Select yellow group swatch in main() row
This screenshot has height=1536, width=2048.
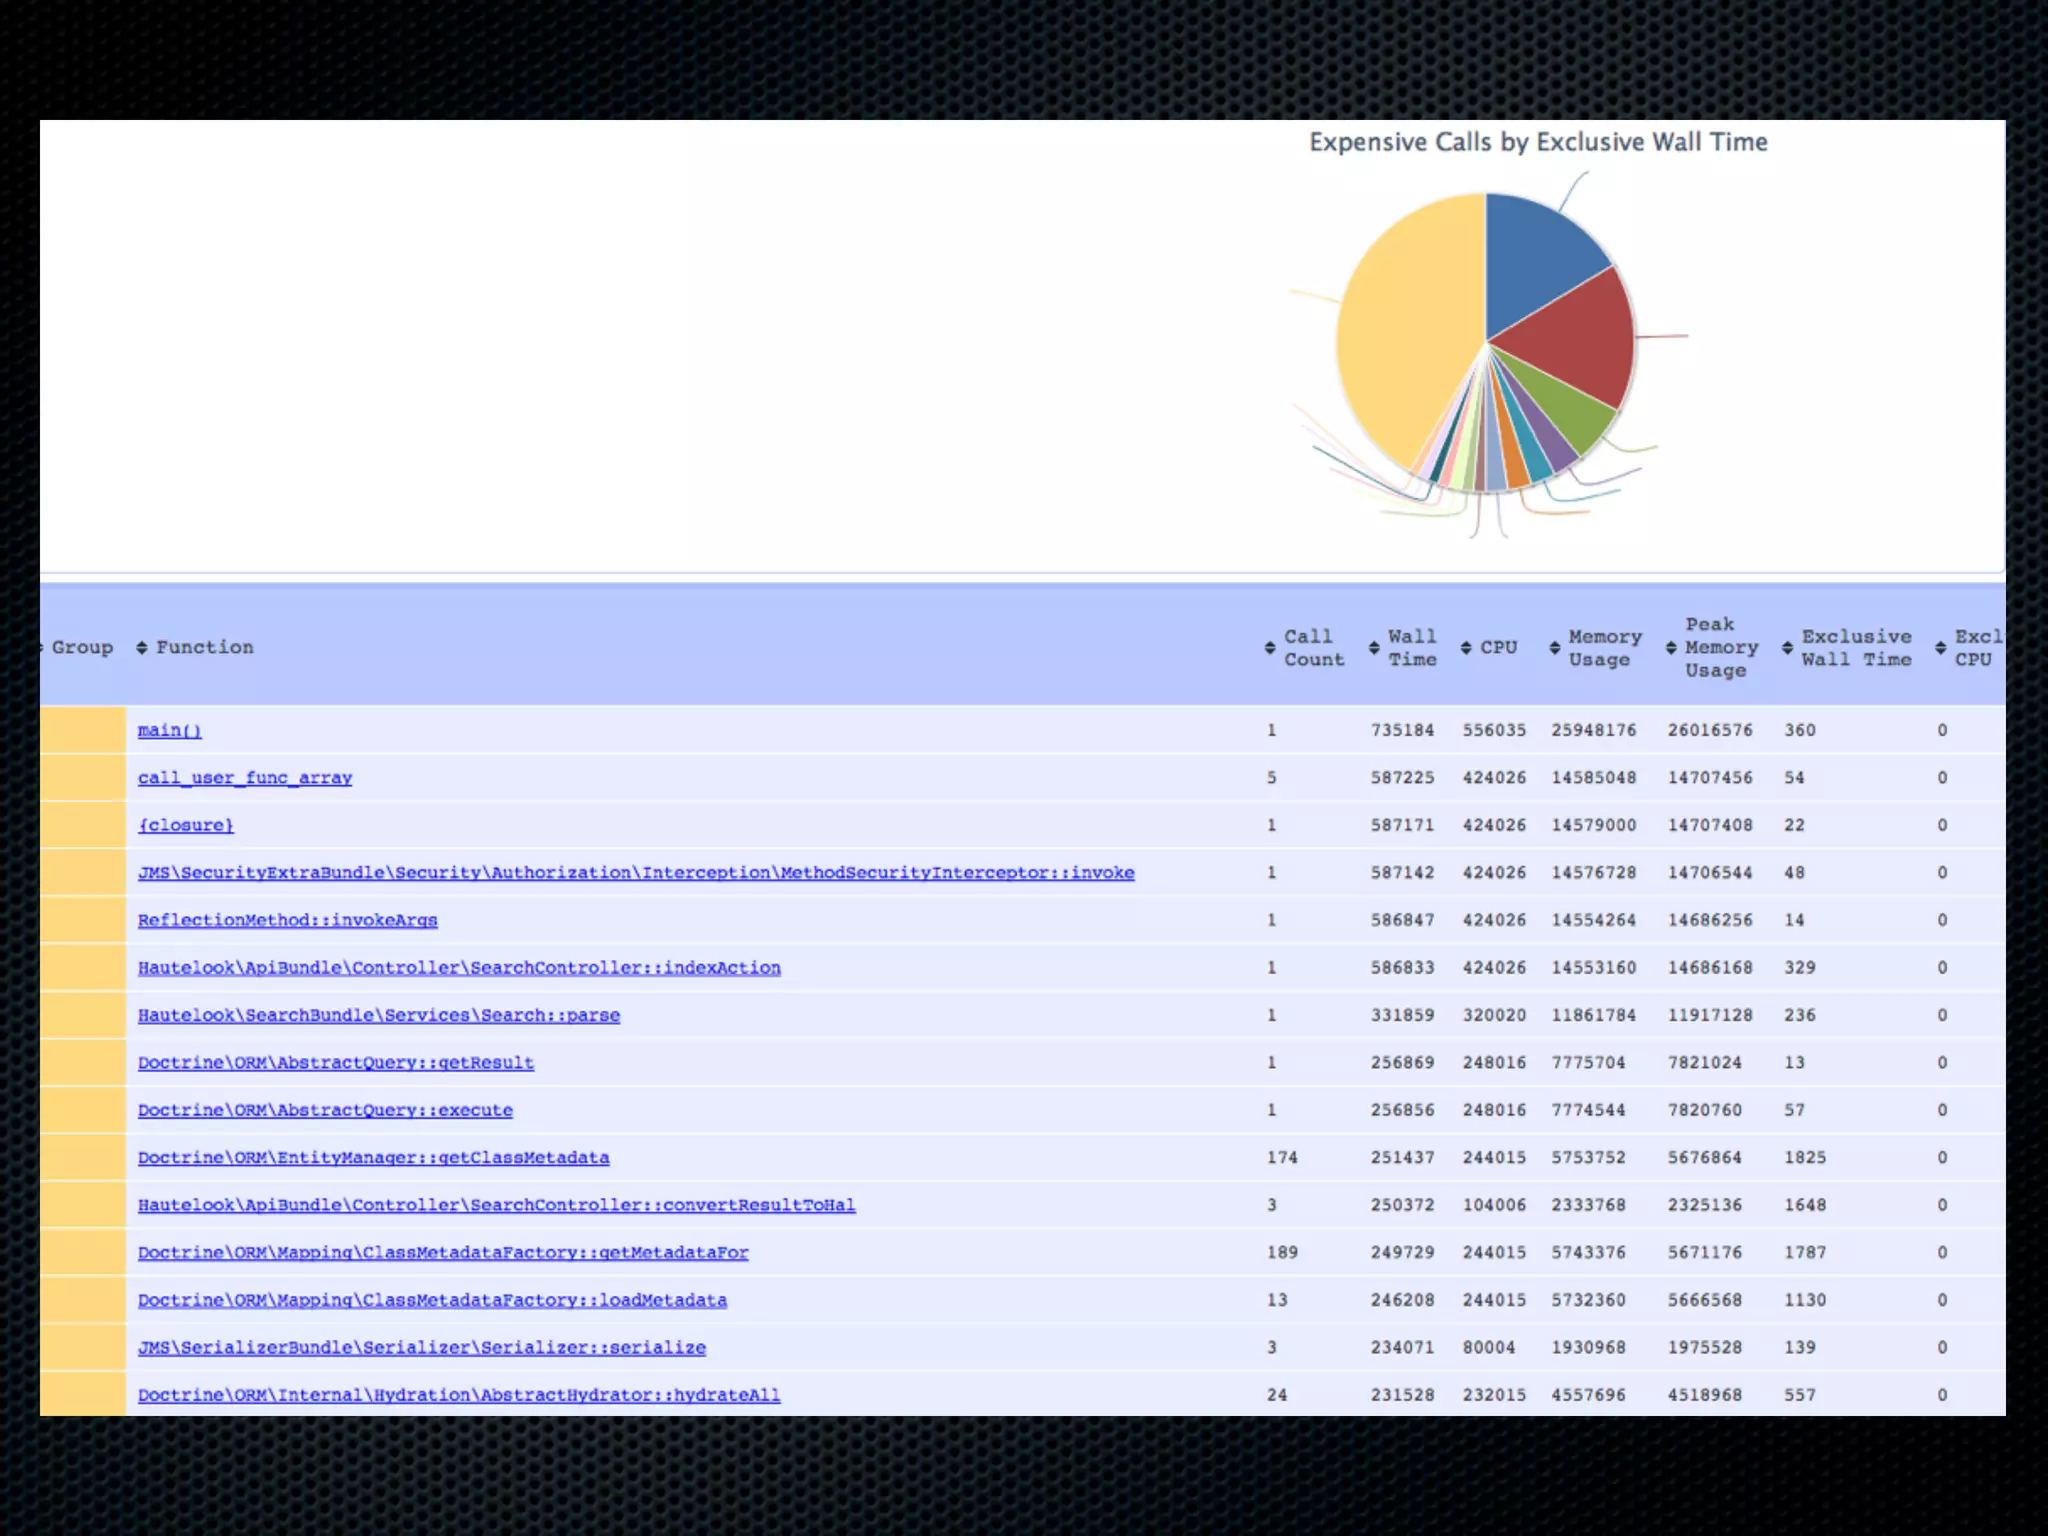coord(83,730)
